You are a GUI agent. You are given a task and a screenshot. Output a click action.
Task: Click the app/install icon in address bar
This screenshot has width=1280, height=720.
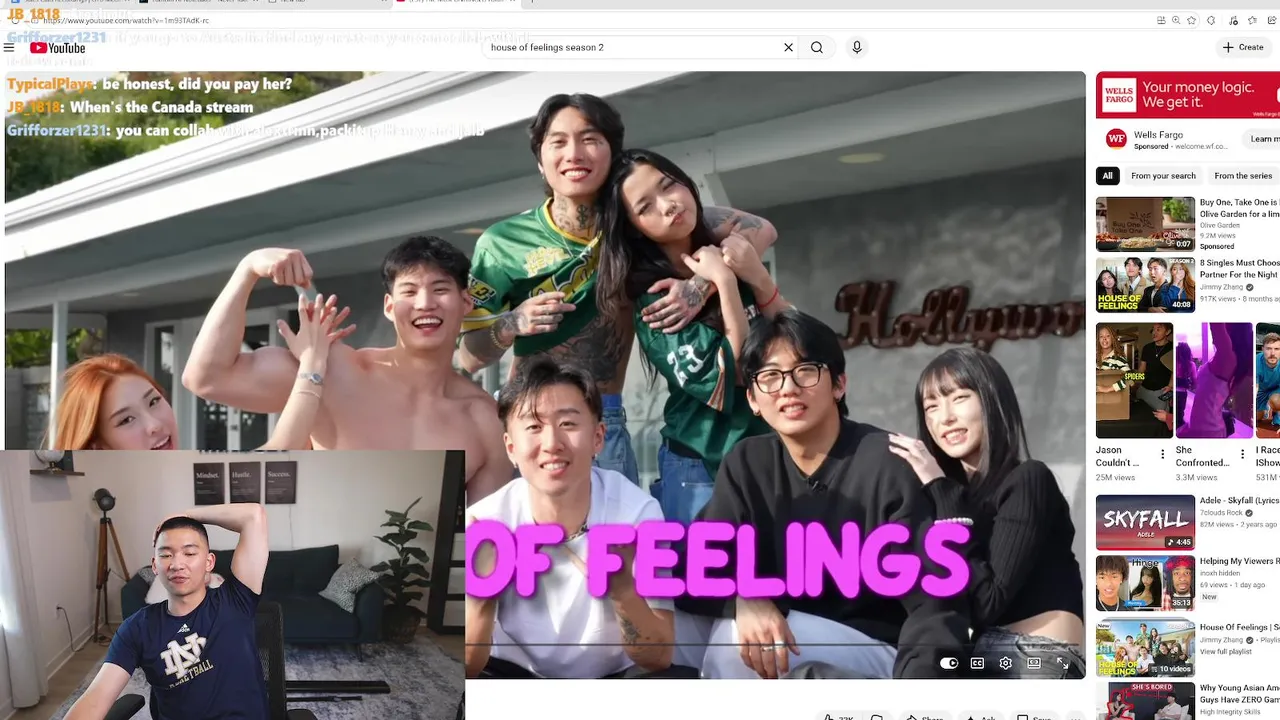pos(1161,20)
